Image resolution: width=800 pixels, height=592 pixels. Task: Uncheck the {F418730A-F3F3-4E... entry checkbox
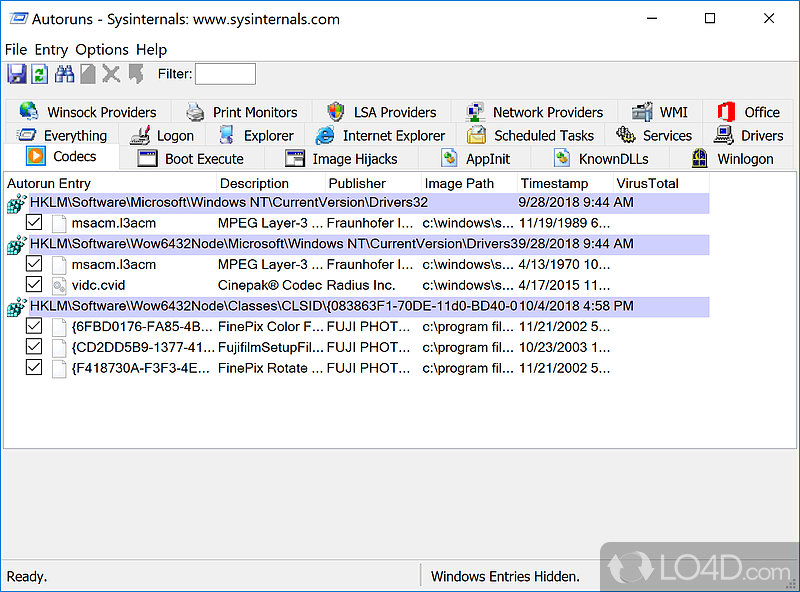click(x=35, y=367)
